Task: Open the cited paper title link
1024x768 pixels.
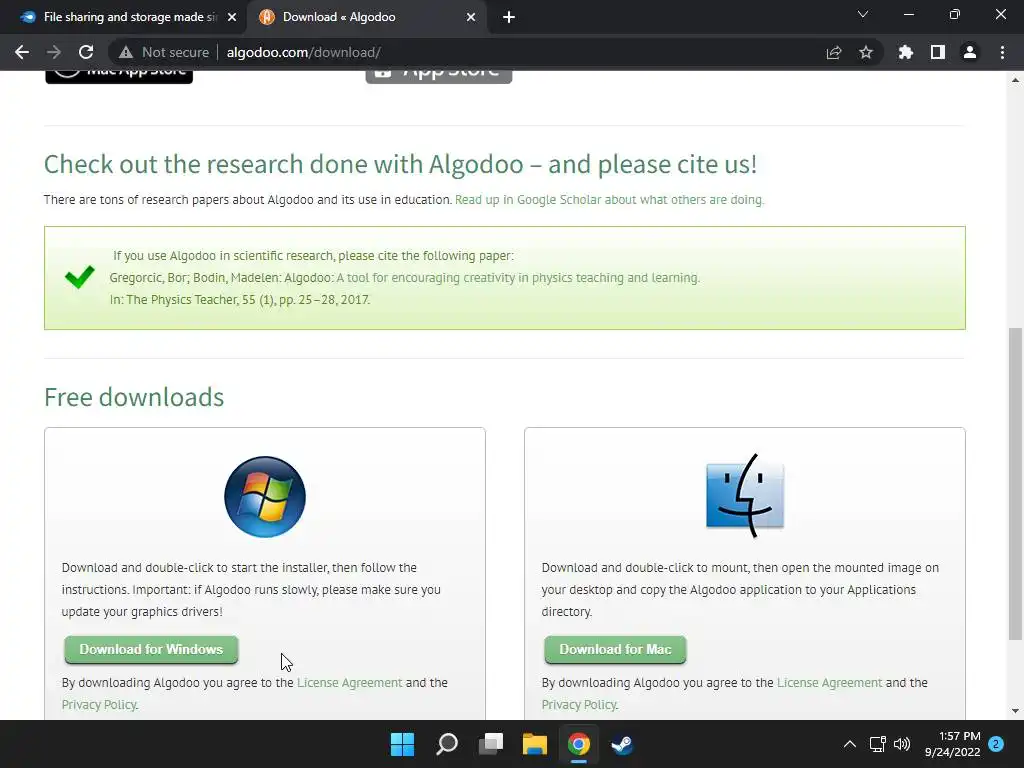Action: coord(518,278)
